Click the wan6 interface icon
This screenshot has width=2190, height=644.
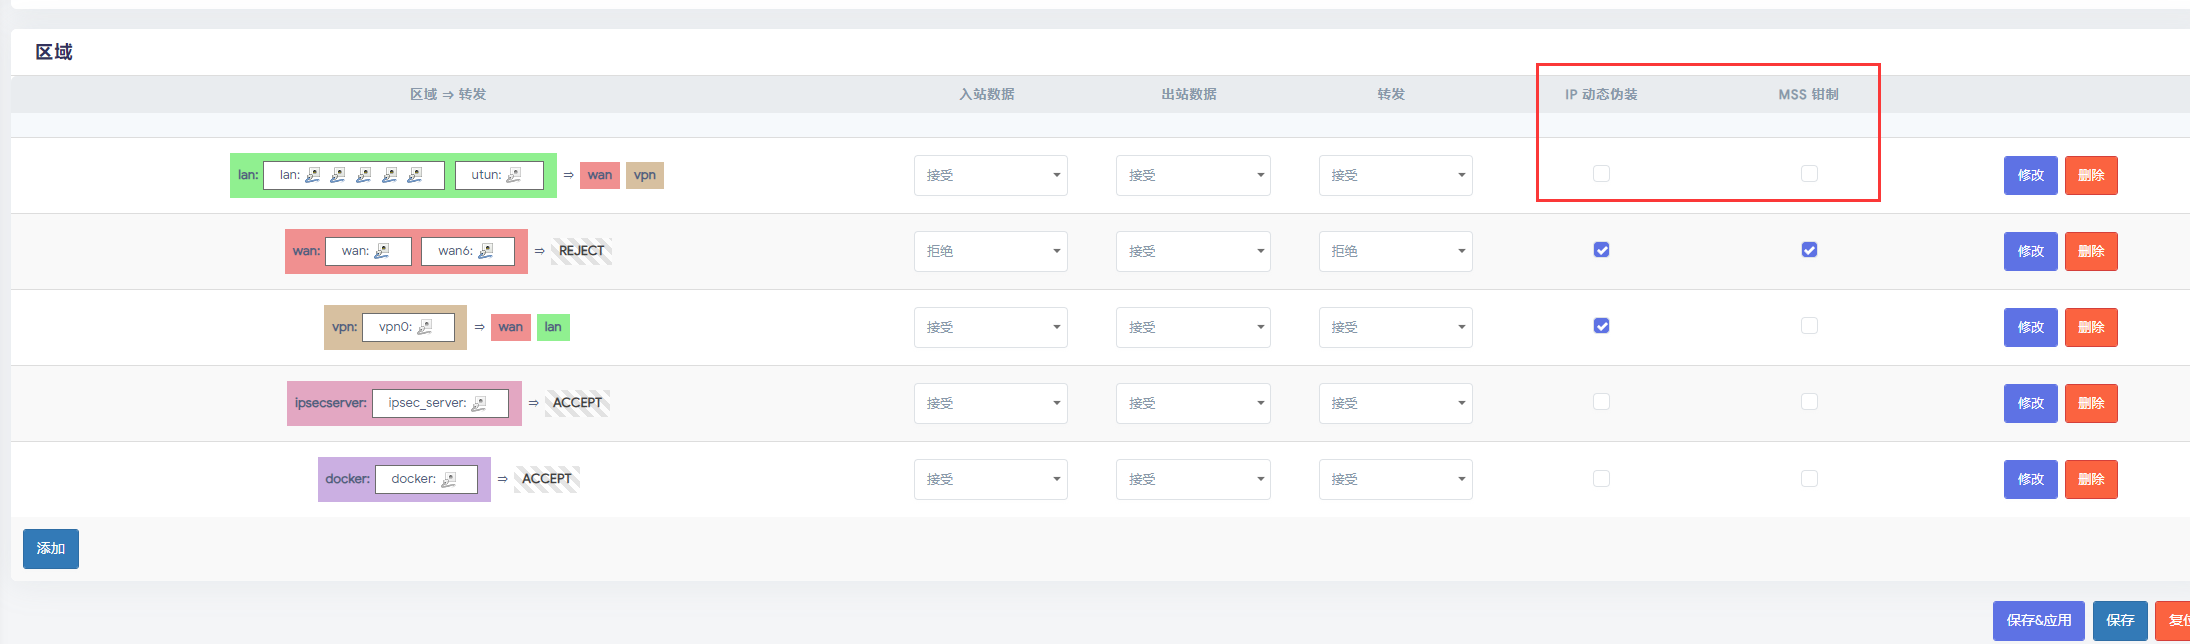point(486,251)
